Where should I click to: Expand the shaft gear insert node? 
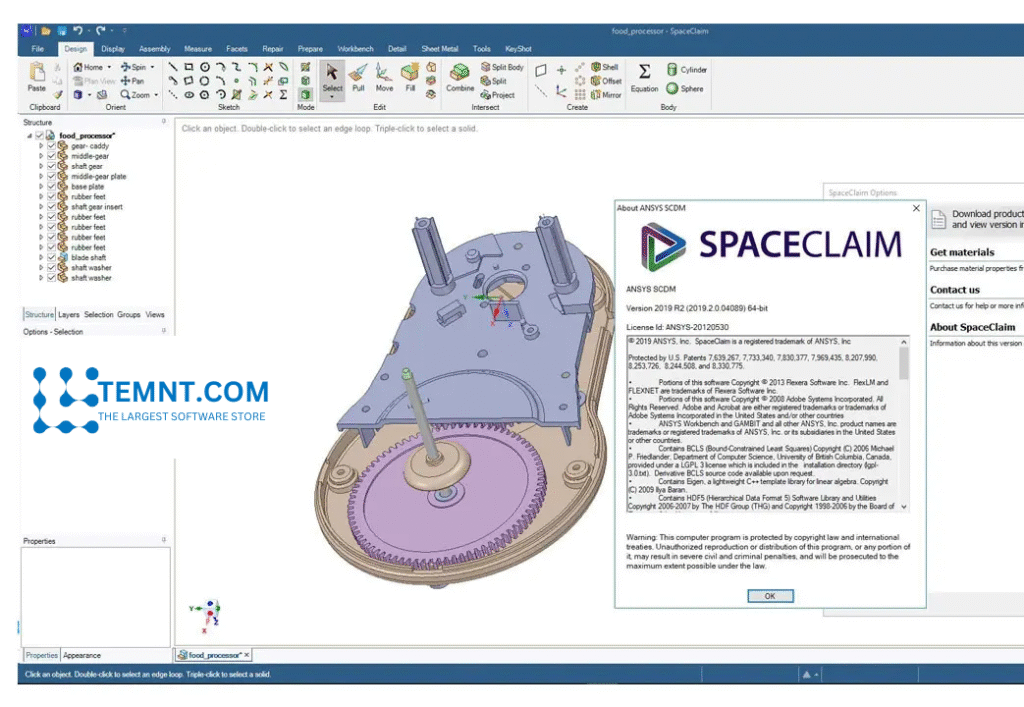coord(41,207)
